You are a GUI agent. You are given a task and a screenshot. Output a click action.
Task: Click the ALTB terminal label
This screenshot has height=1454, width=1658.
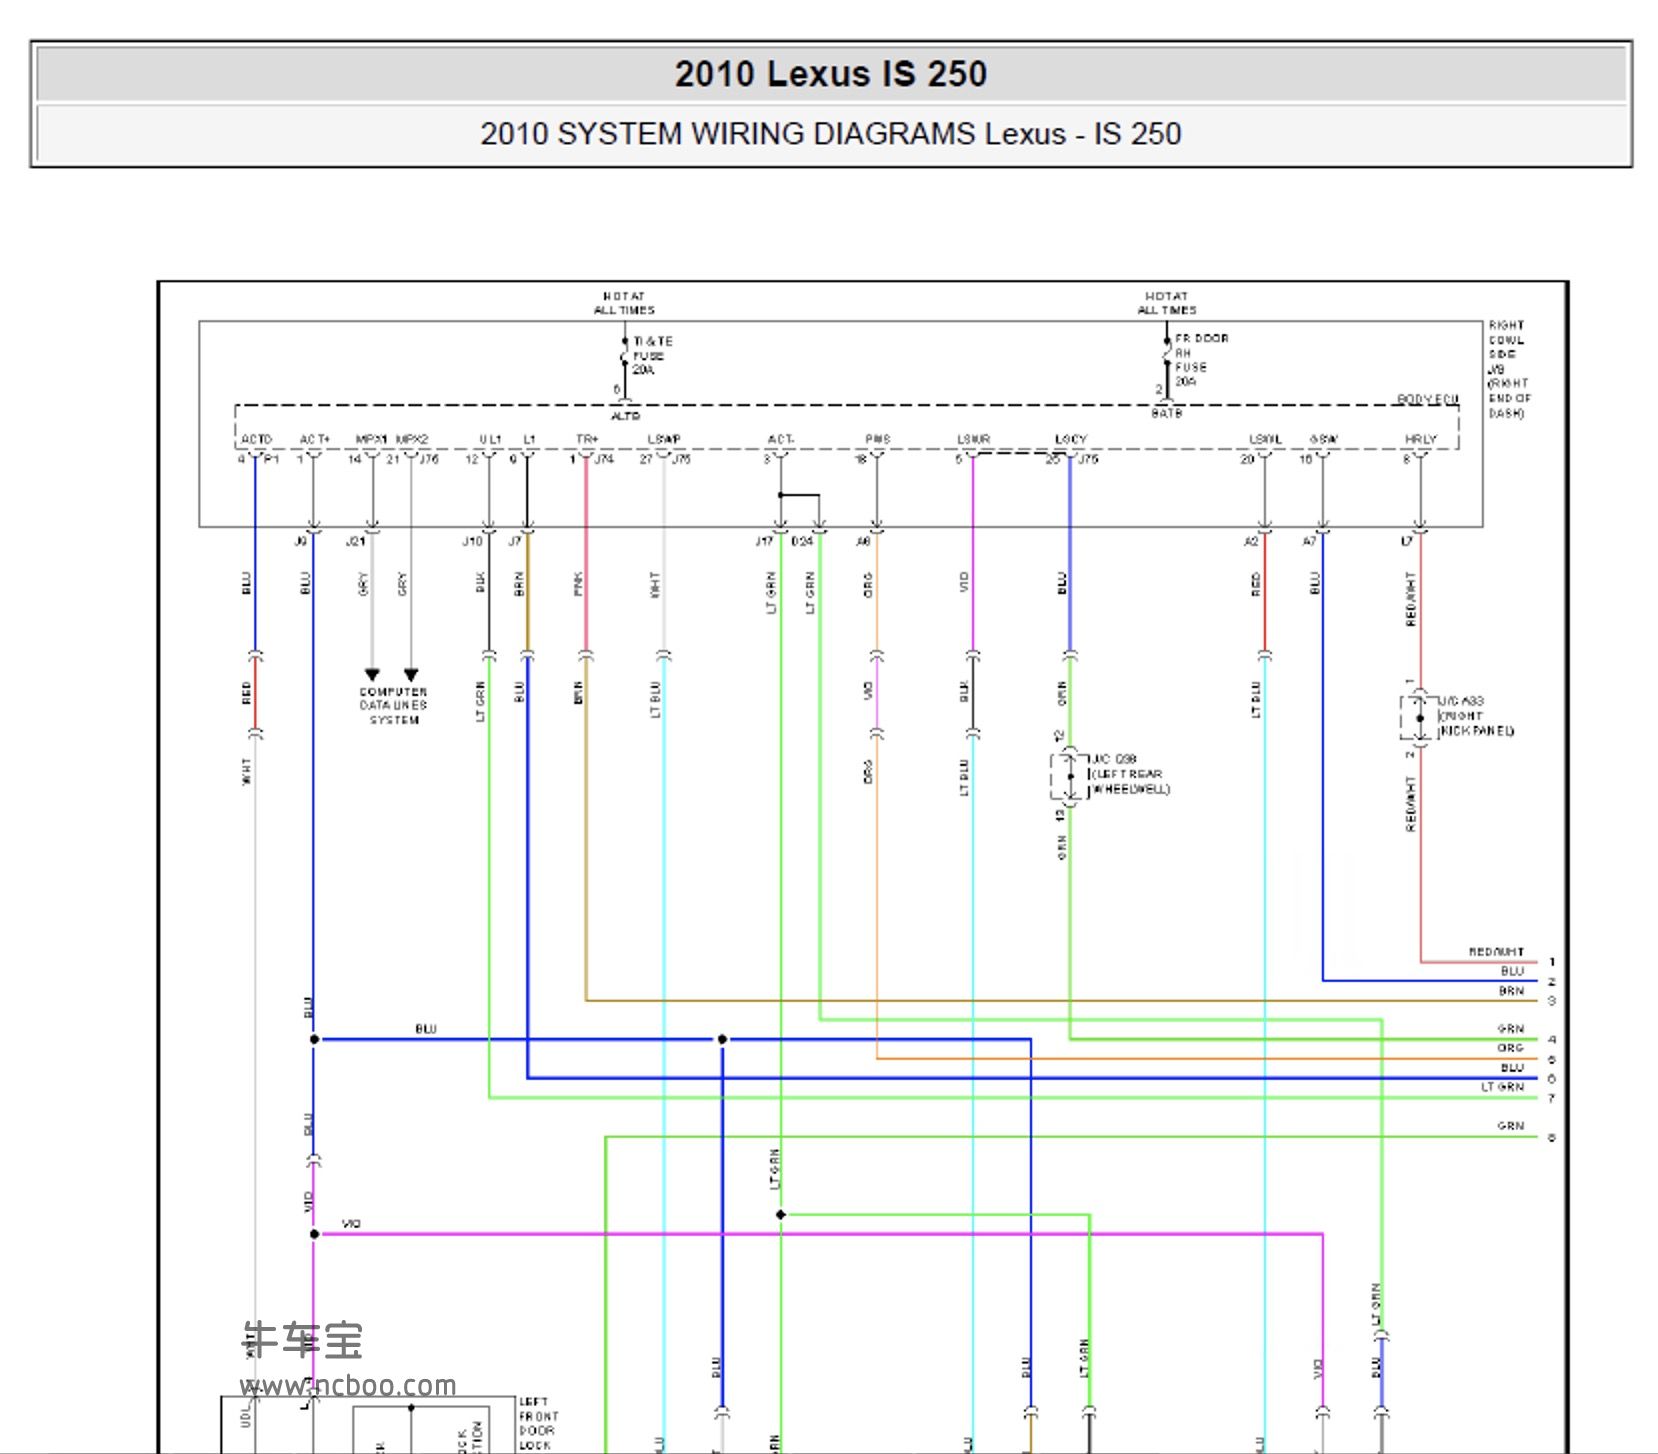(x=626, y=415)
